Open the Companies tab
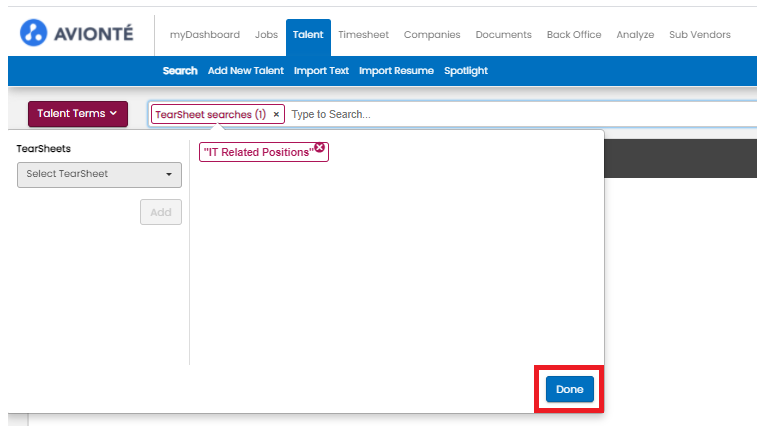This screenshot has width=761, height=430. tap(432, 35)
